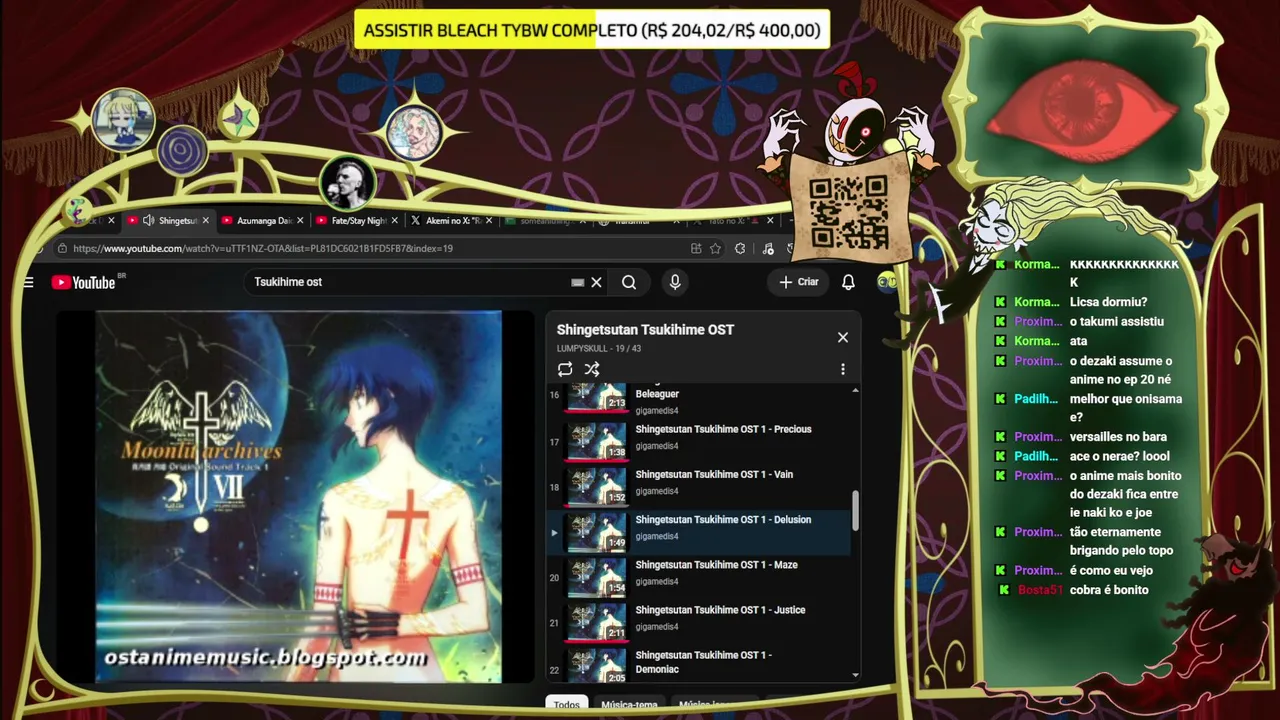View site information icon in address bar

(62, 249)
